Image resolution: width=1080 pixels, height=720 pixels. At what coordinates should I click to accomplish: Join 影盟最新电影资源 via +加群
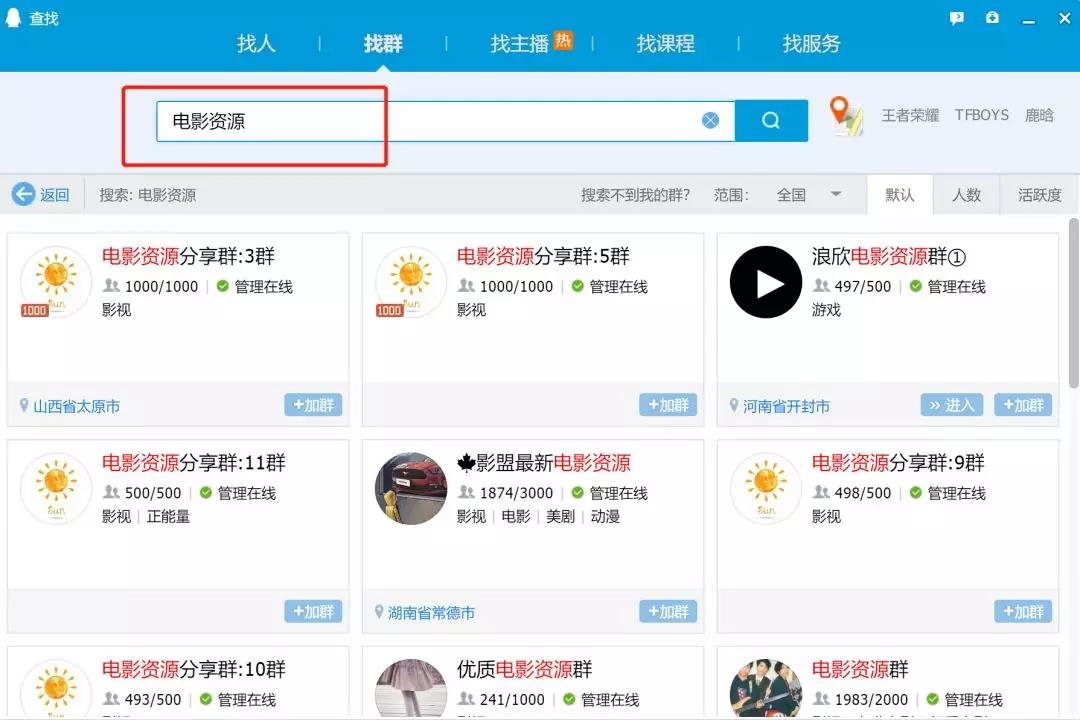point(667,611)
